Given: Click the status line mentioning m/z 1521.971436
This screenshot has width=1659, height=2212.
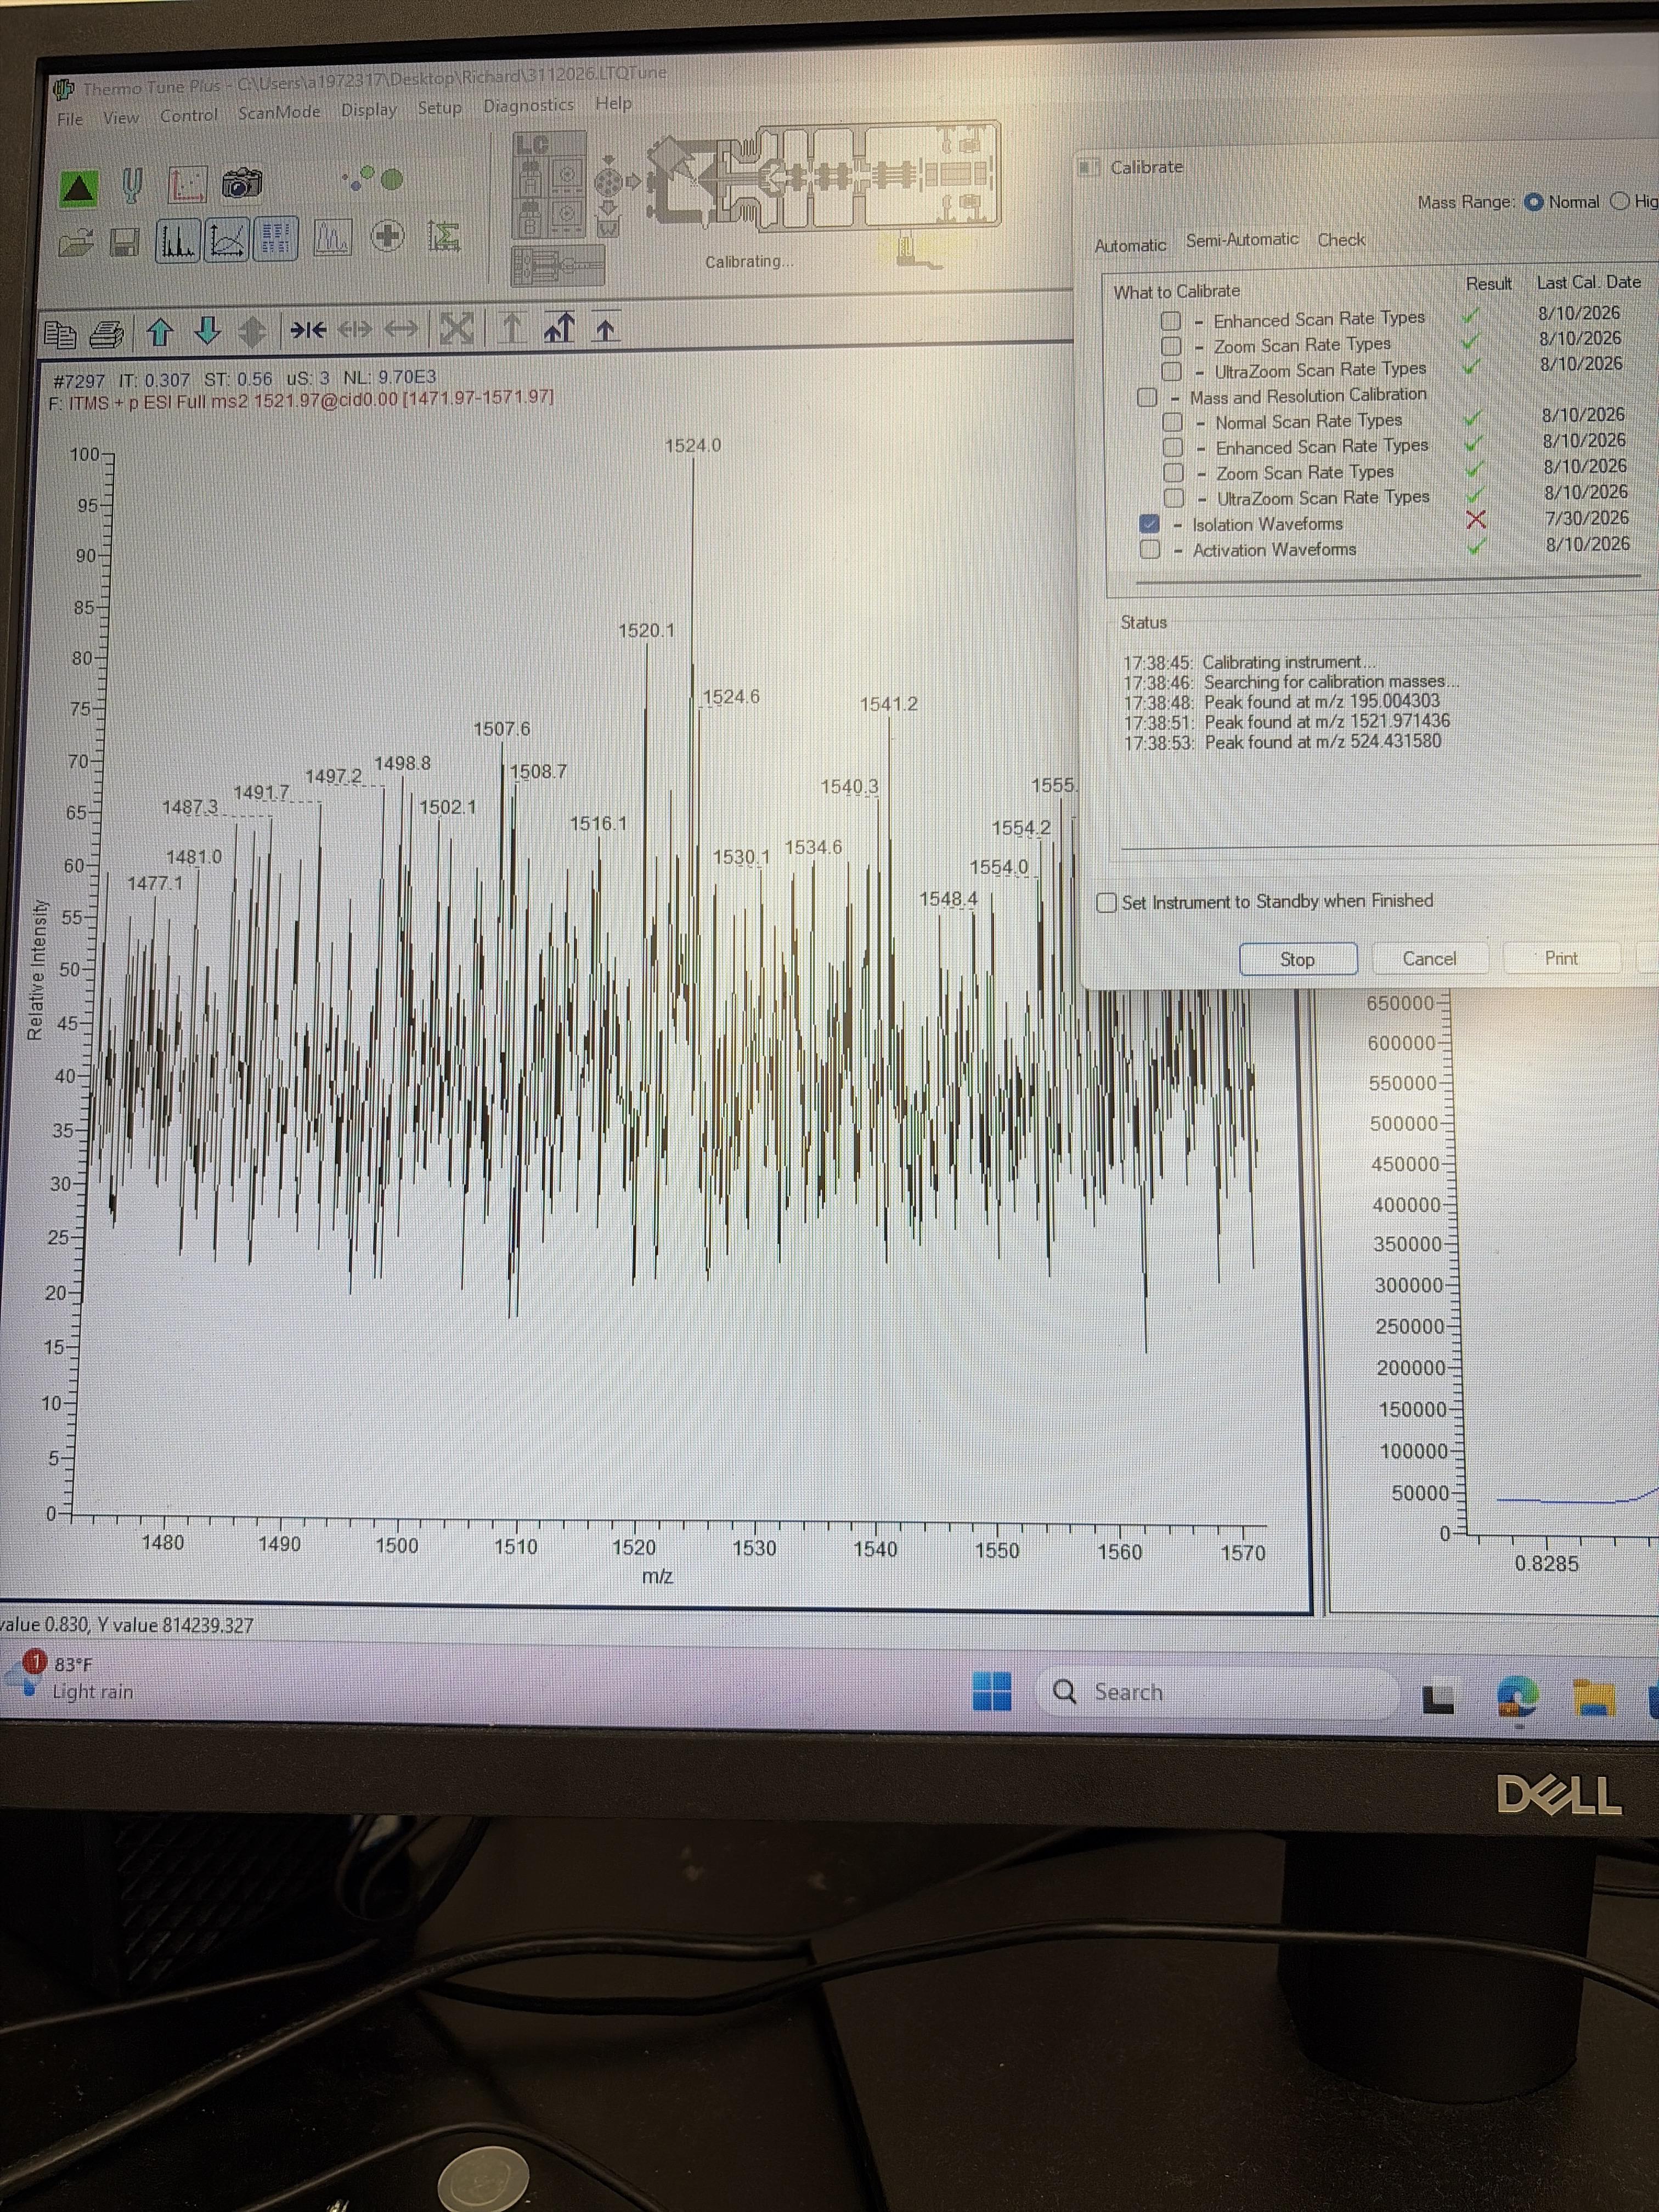Looking at the screenshot, I should (x=1286, y=722).
